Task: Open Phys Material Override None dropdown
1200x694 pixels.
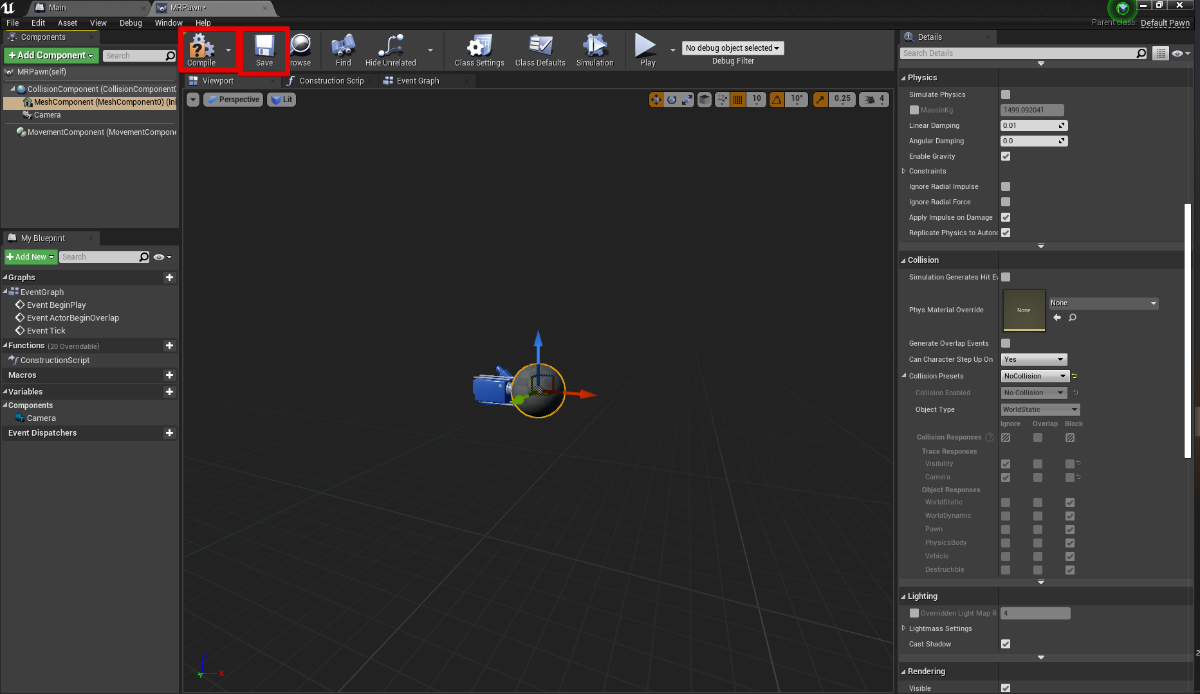Action: (1103, 303)
